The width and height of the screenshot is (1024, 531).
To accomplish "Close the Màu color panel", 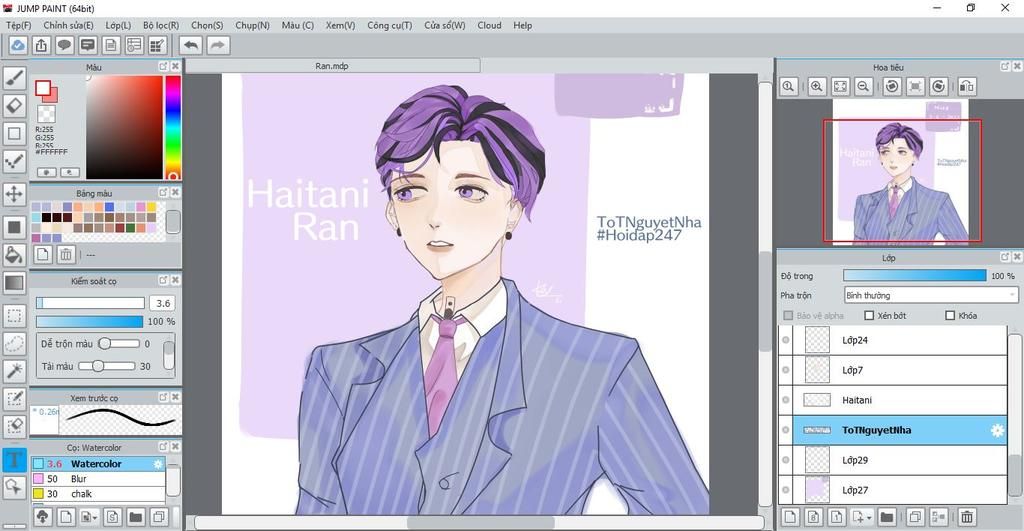I will click(175, 67).
